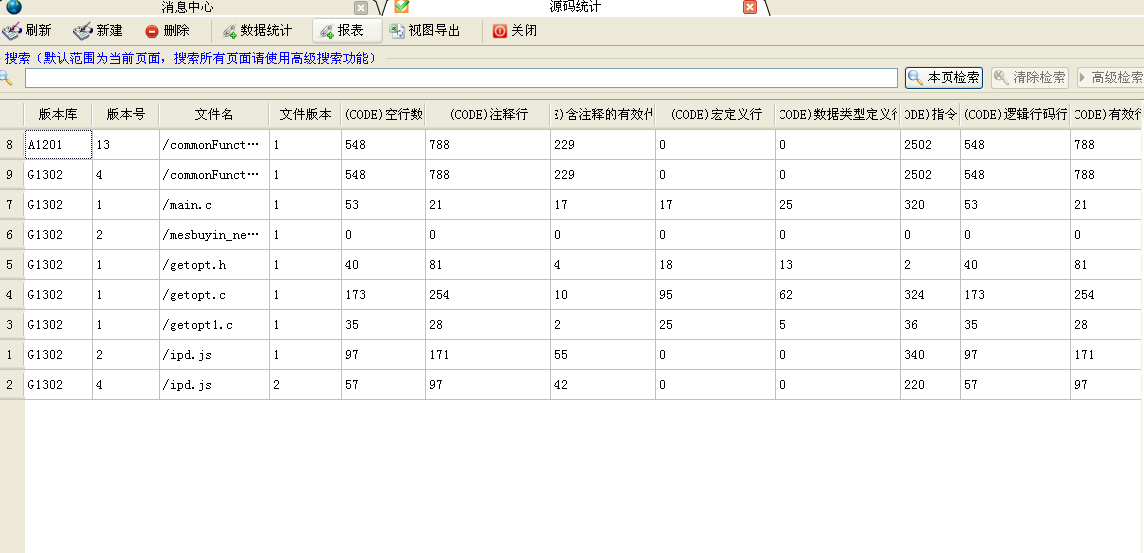This screenshot has width=1144, height=553.
Task: Click the 清除检索 clear search button
Action: [1029, 78]
